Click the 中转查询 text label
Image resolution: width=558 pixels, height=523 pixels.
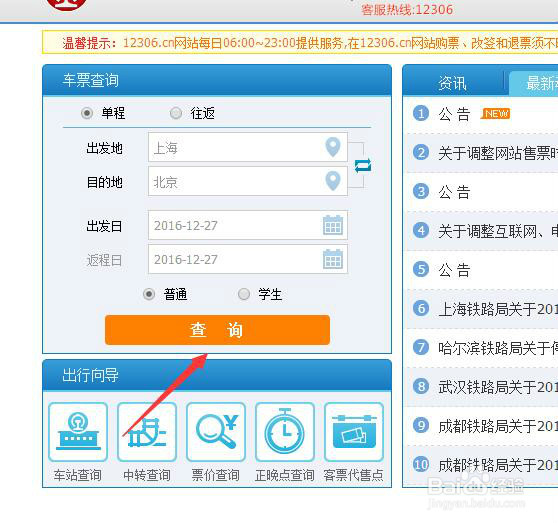click(x=147, y=475)
